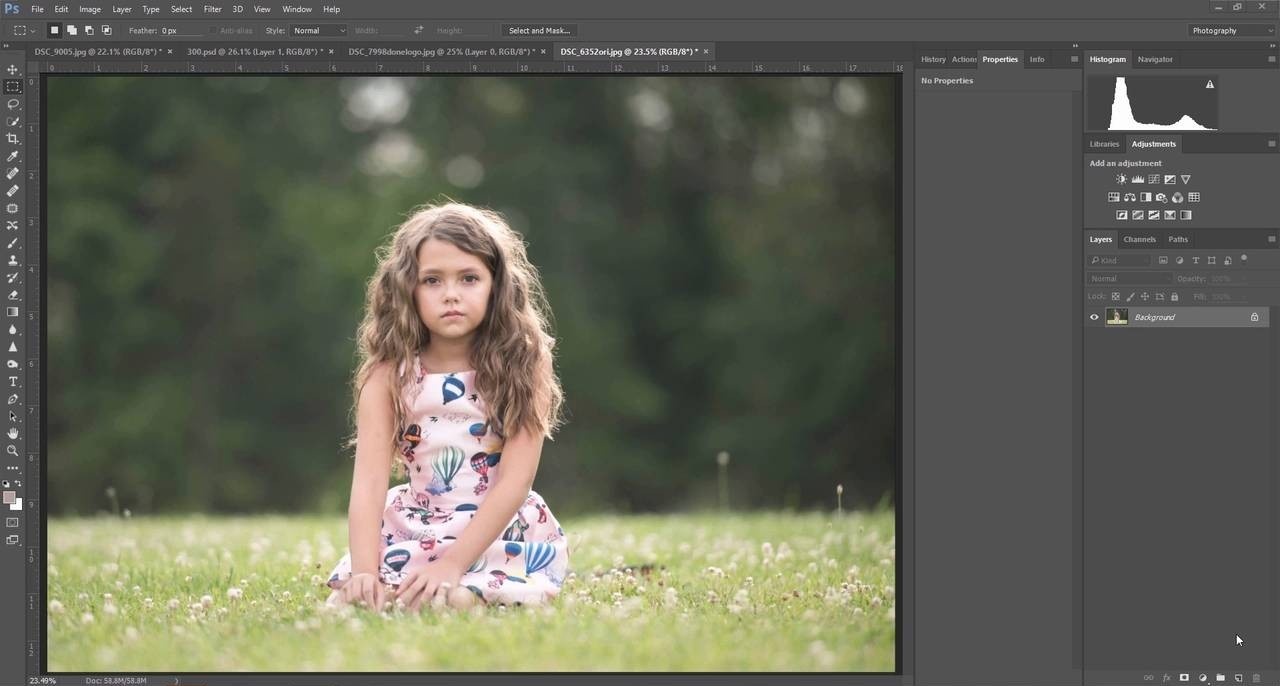1280x686 pixels.
Task: Select the Move tool
Action: click(x=13, y=69)
